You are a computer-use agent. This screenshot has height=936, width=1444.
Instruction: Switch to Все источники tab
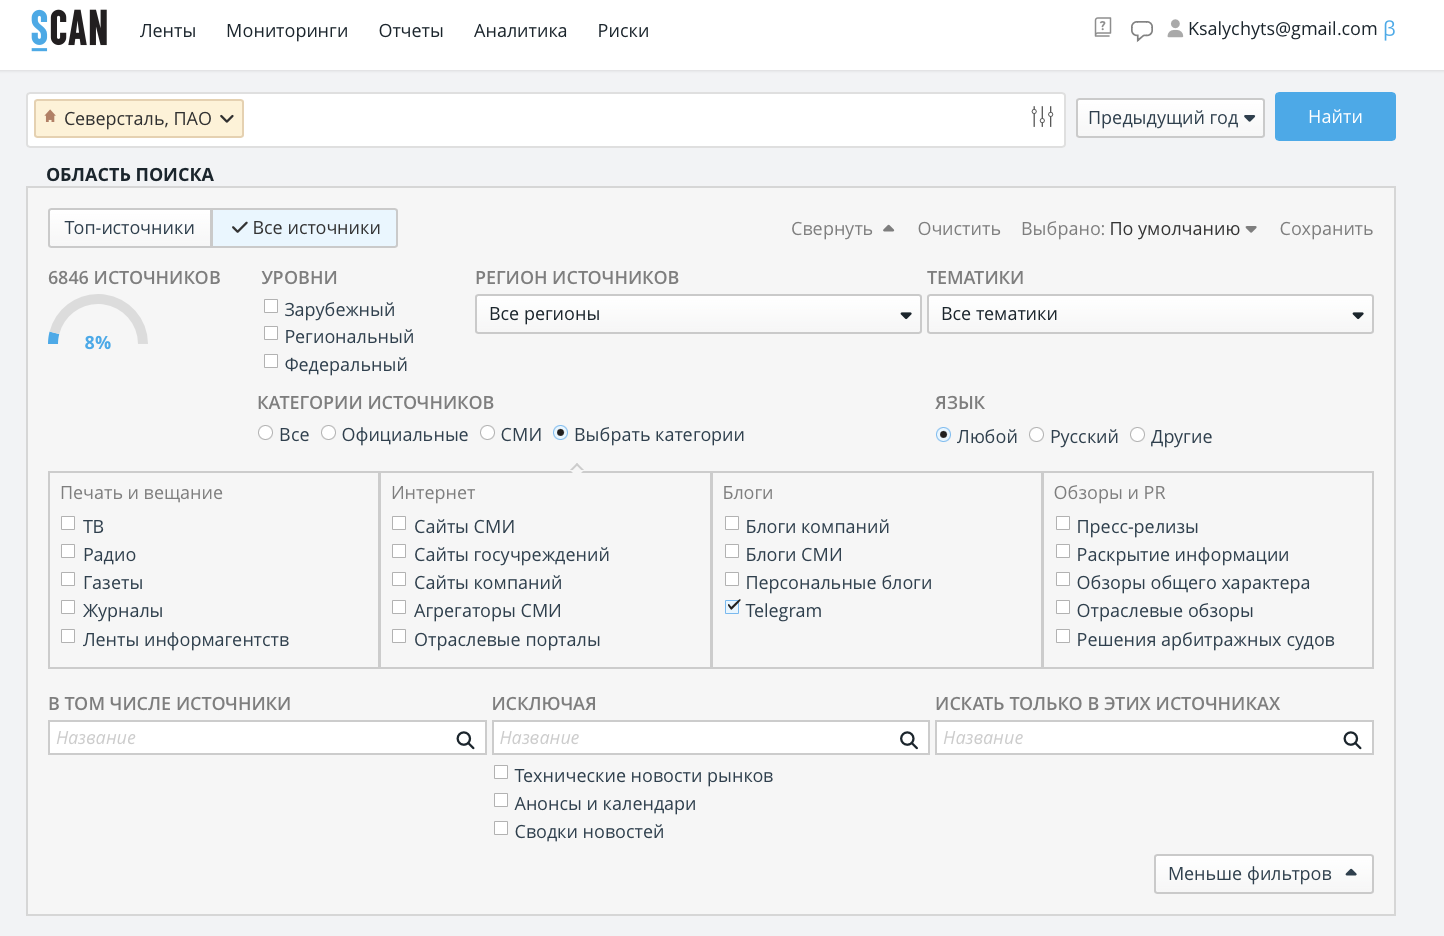tap(305, 228)
